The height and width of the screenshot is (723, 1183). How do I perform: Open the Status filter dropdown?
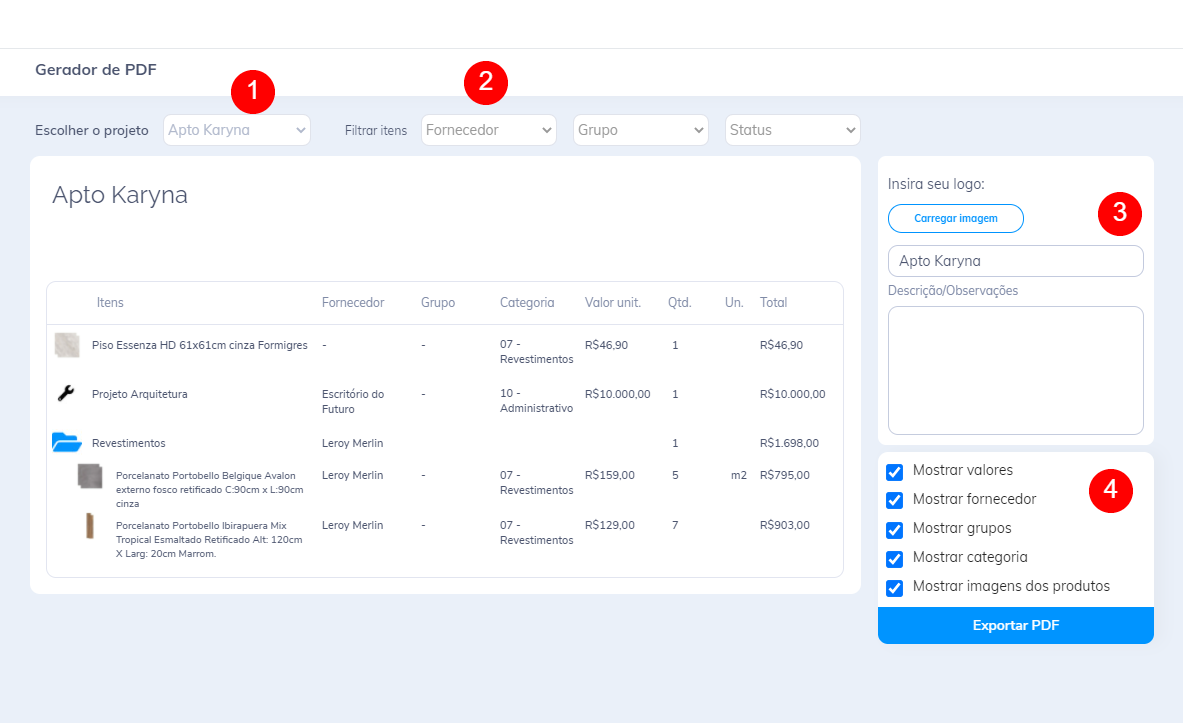pyautogui.click(x=792, y=130)
